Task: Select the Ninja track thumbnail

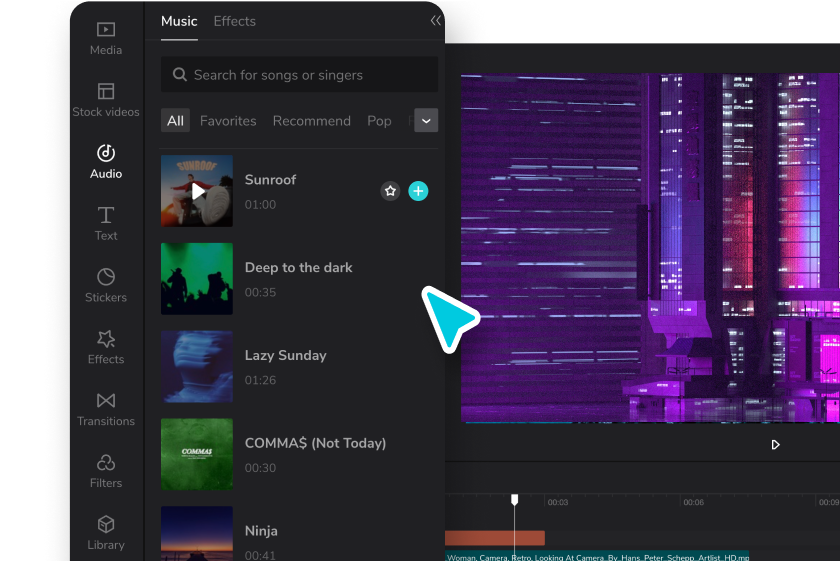Action: click(197, 534)
